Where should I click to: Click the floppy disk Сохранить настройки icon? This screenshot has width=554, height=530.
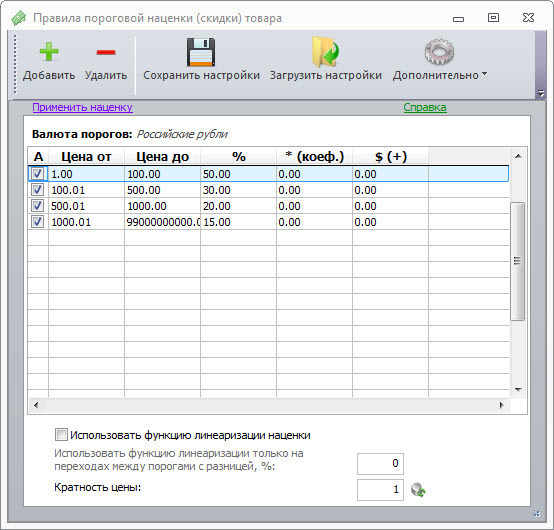point(201,52)
